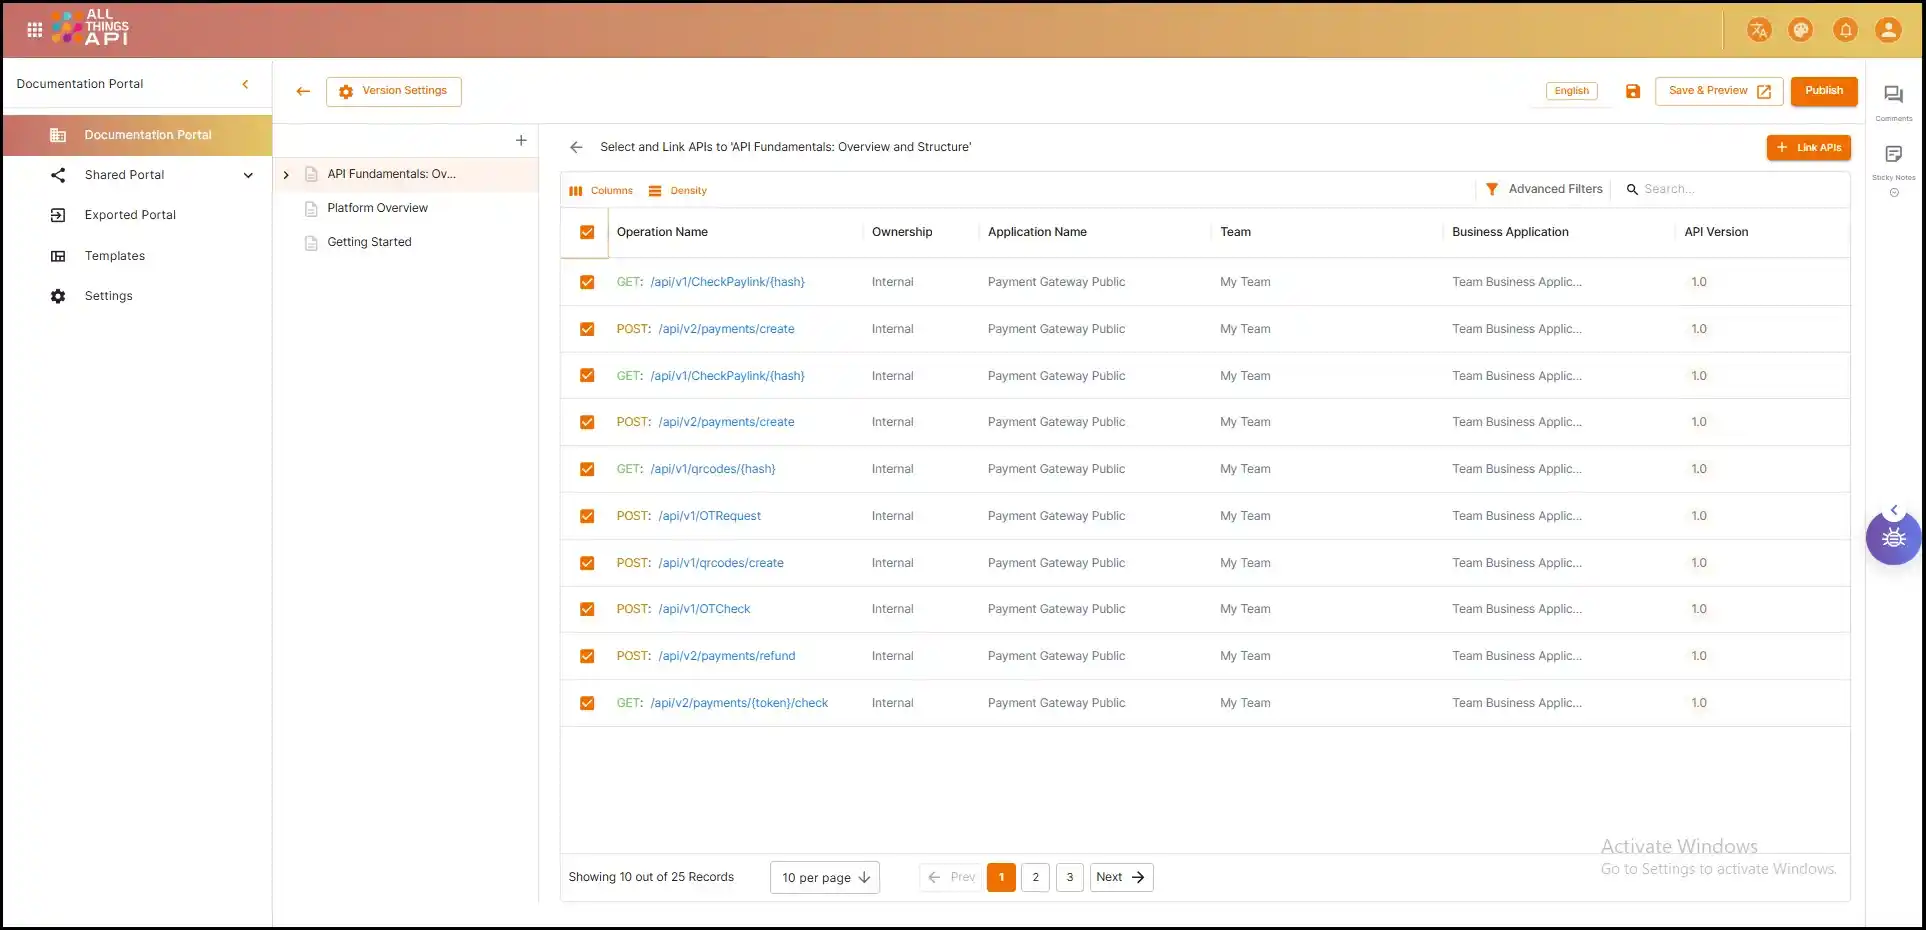
Task: Expand the API Fundamentals tree node
Action: 286,175
